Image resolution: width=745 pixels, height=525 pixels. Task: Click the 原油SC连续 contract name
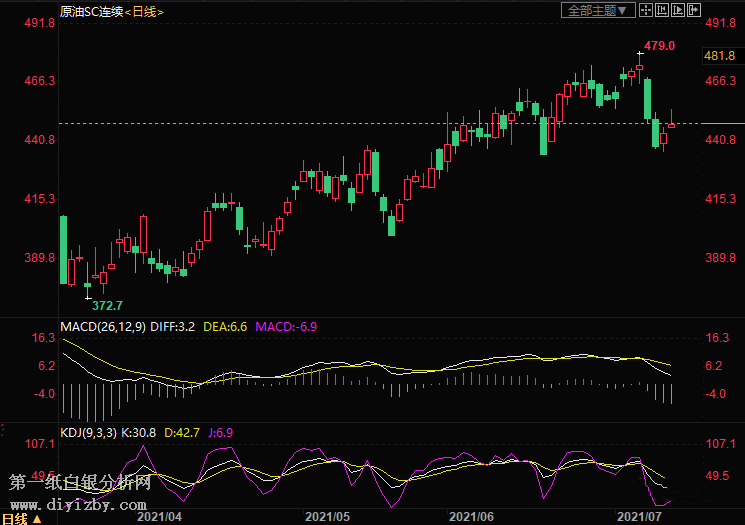(90, 12)
